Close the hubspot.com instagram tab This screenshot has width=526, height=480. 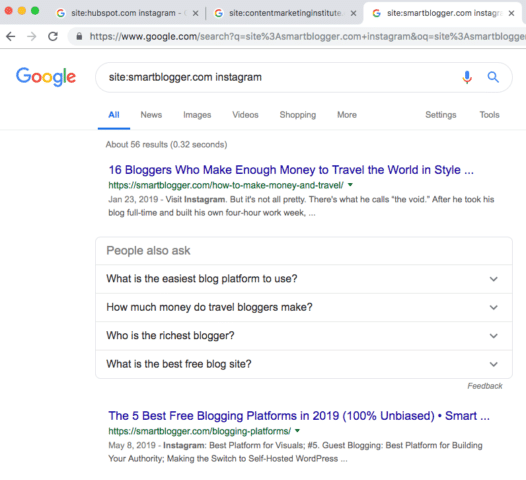[x=196, y=13]
